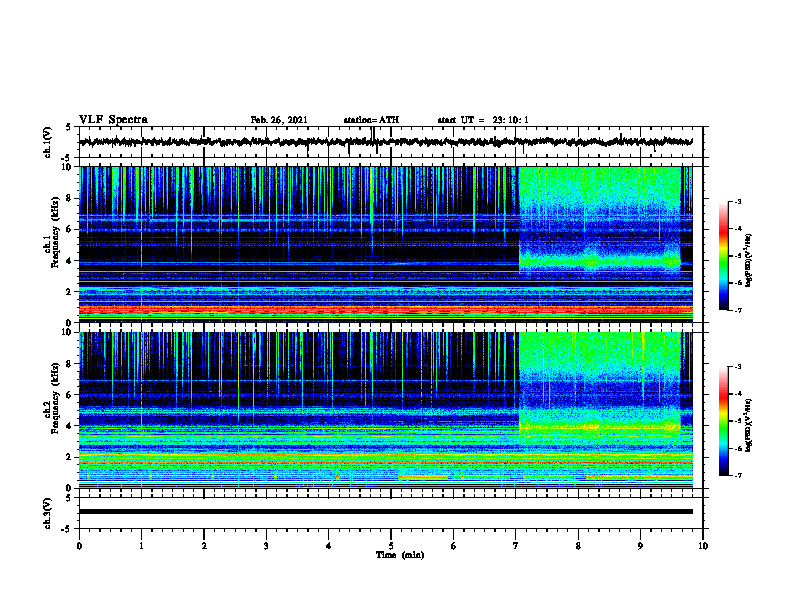Click the 'Time (min)' axis label

click(x=400, y=555)
